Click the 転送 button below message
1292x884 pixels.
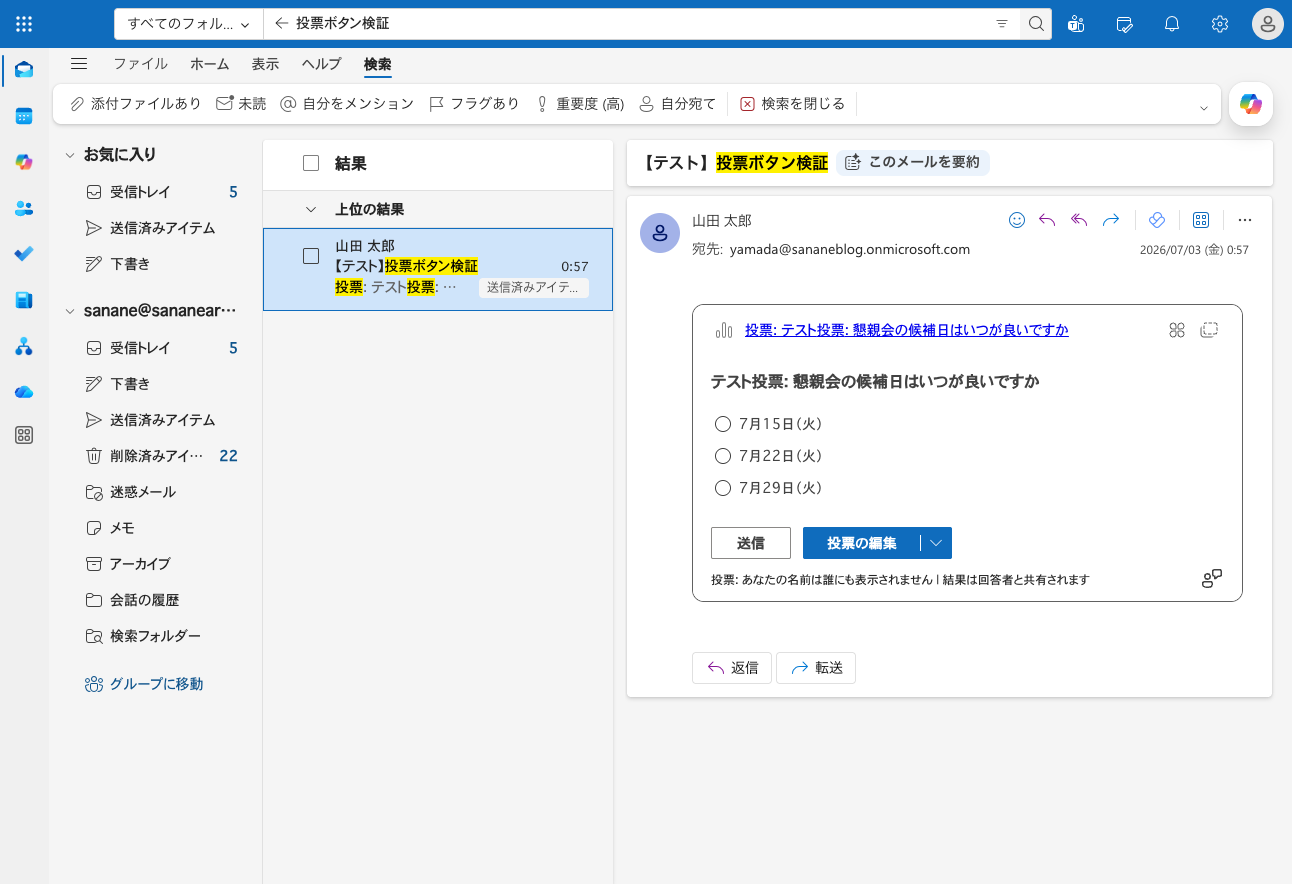[816, 668]
